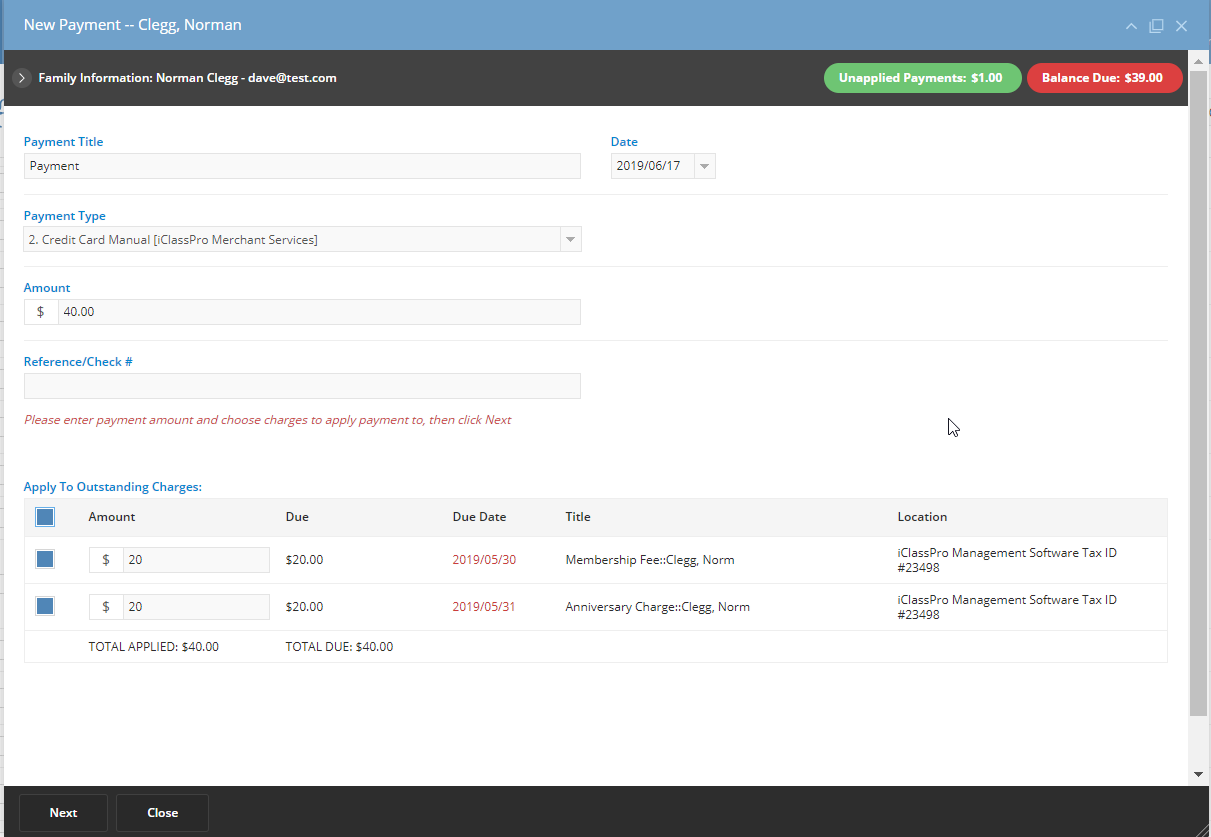The width and height of the screenshot is (1211, 837).
Task: Click the $20.00 due in Membership Fee row
Action: point(304,560)
